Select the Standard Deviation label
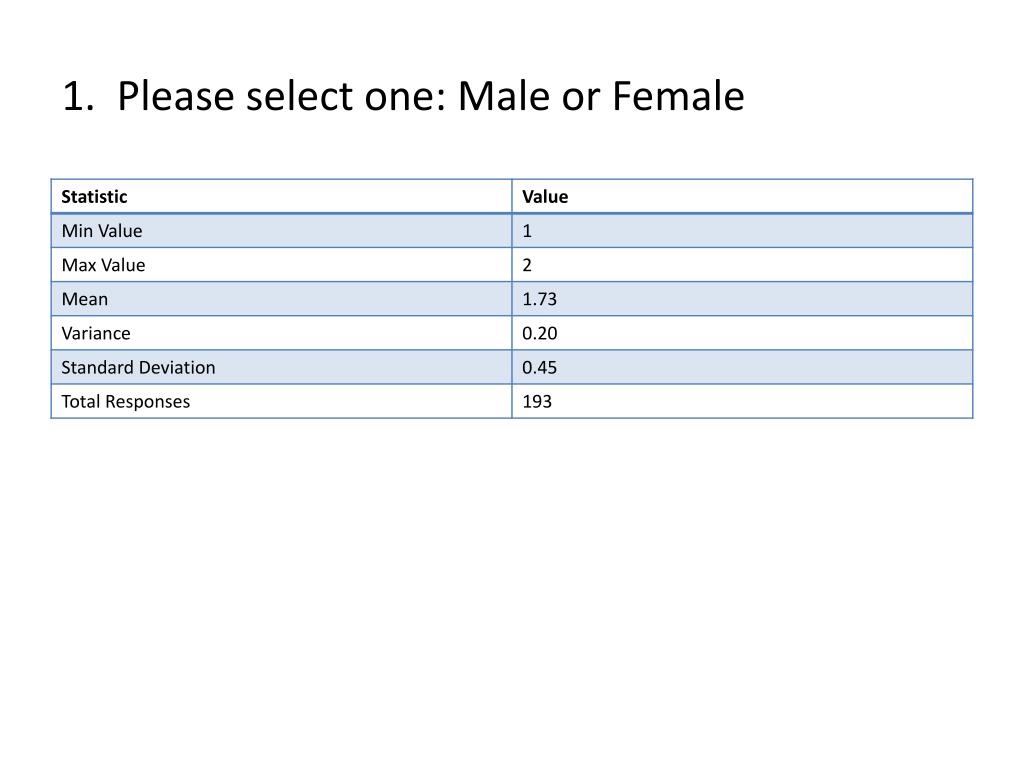The width and height of the screenshot is (1024, 768). (138, 367)
